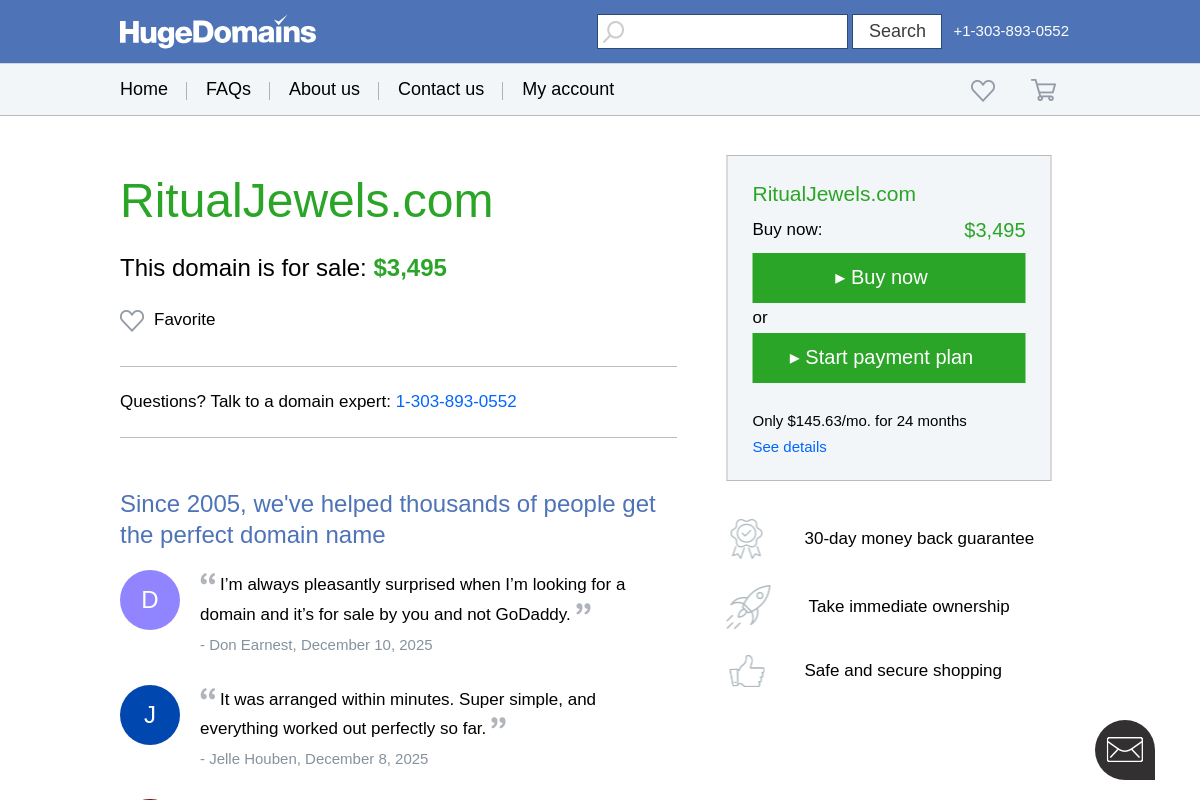Open the FAQs menu item

(x=228, y=89)
